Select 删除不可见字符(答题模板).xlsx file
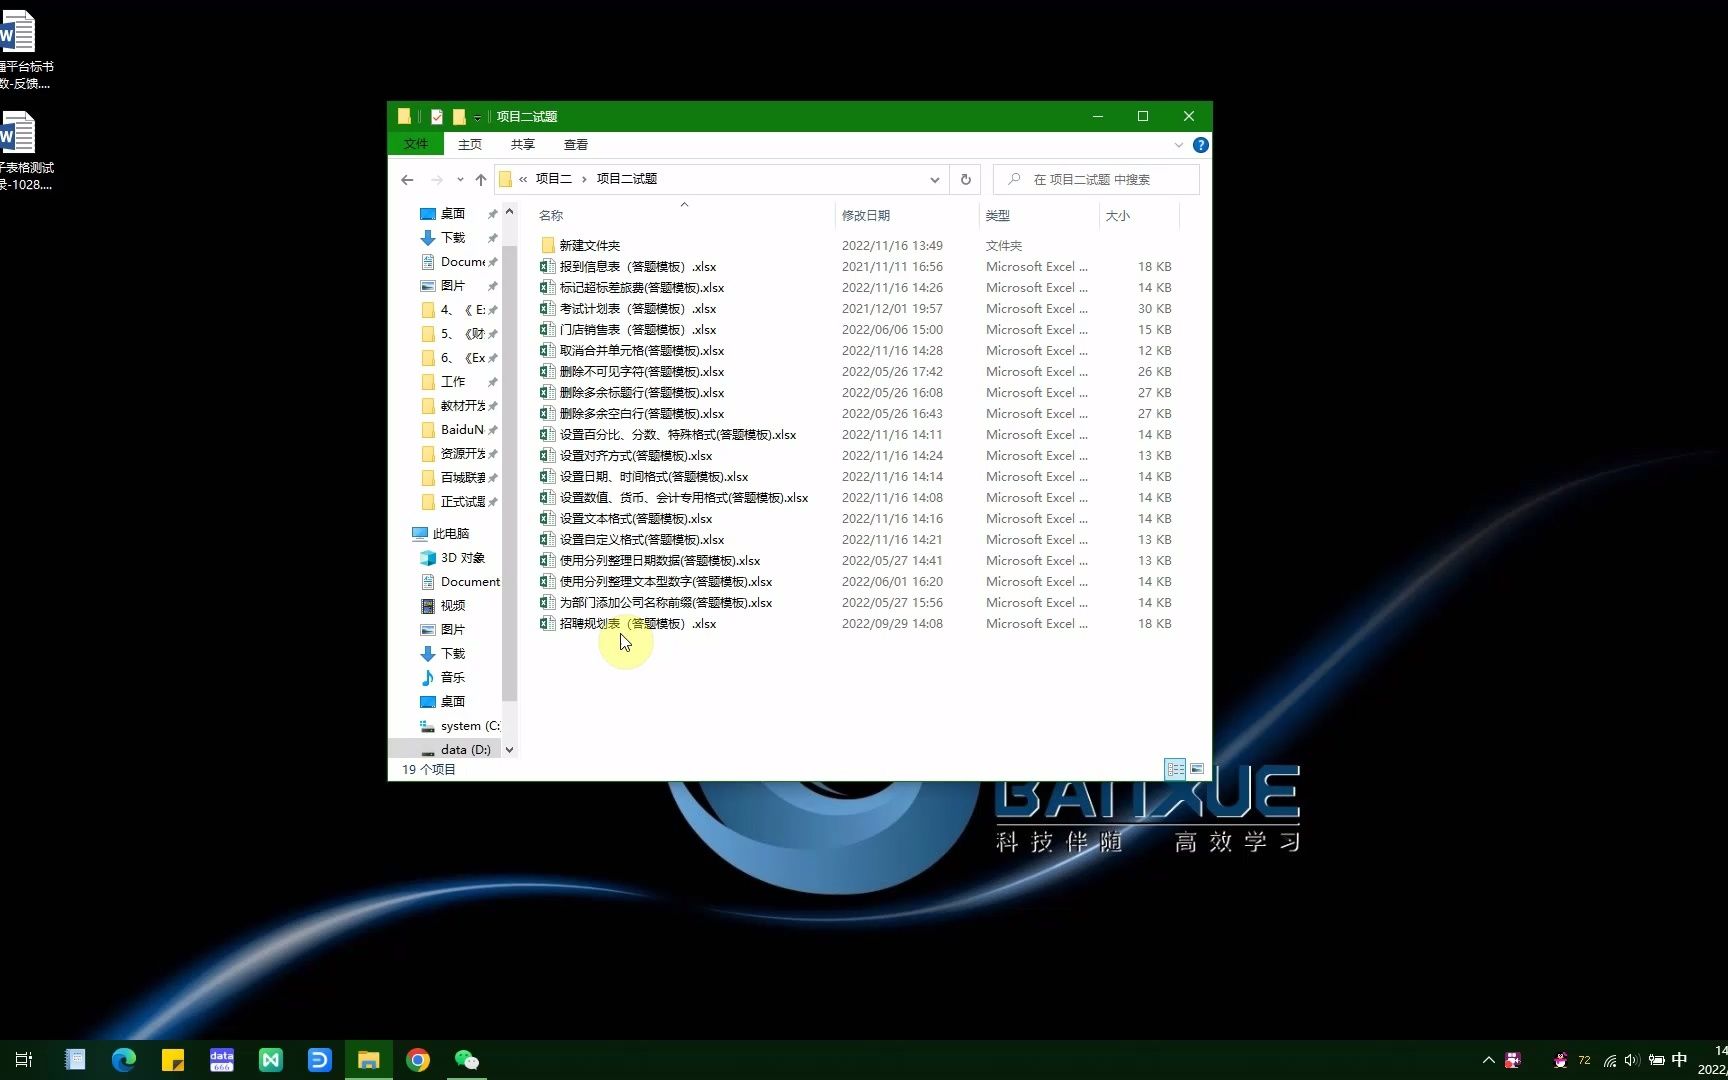This screenshot has height=1080, width=1728. click(x=642, y=372)
